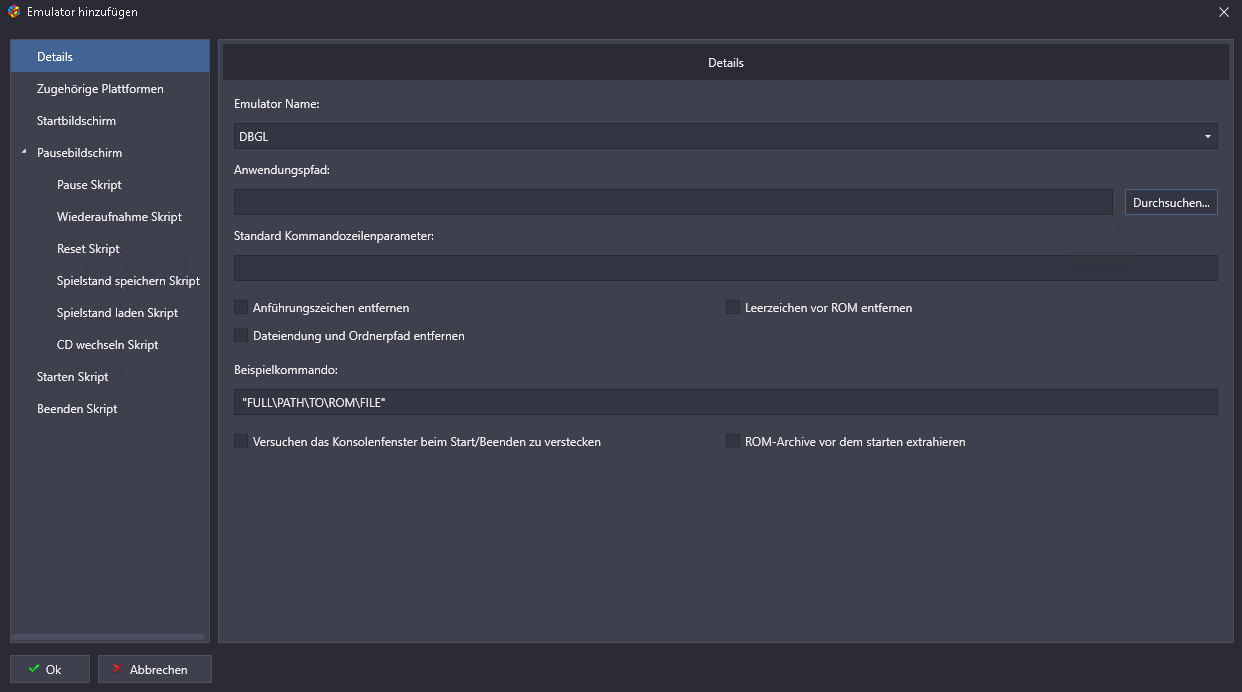Select Zugehörige Plattformen in sidebar
This screenshot has width=1242, height=692.
click(100, 89)
